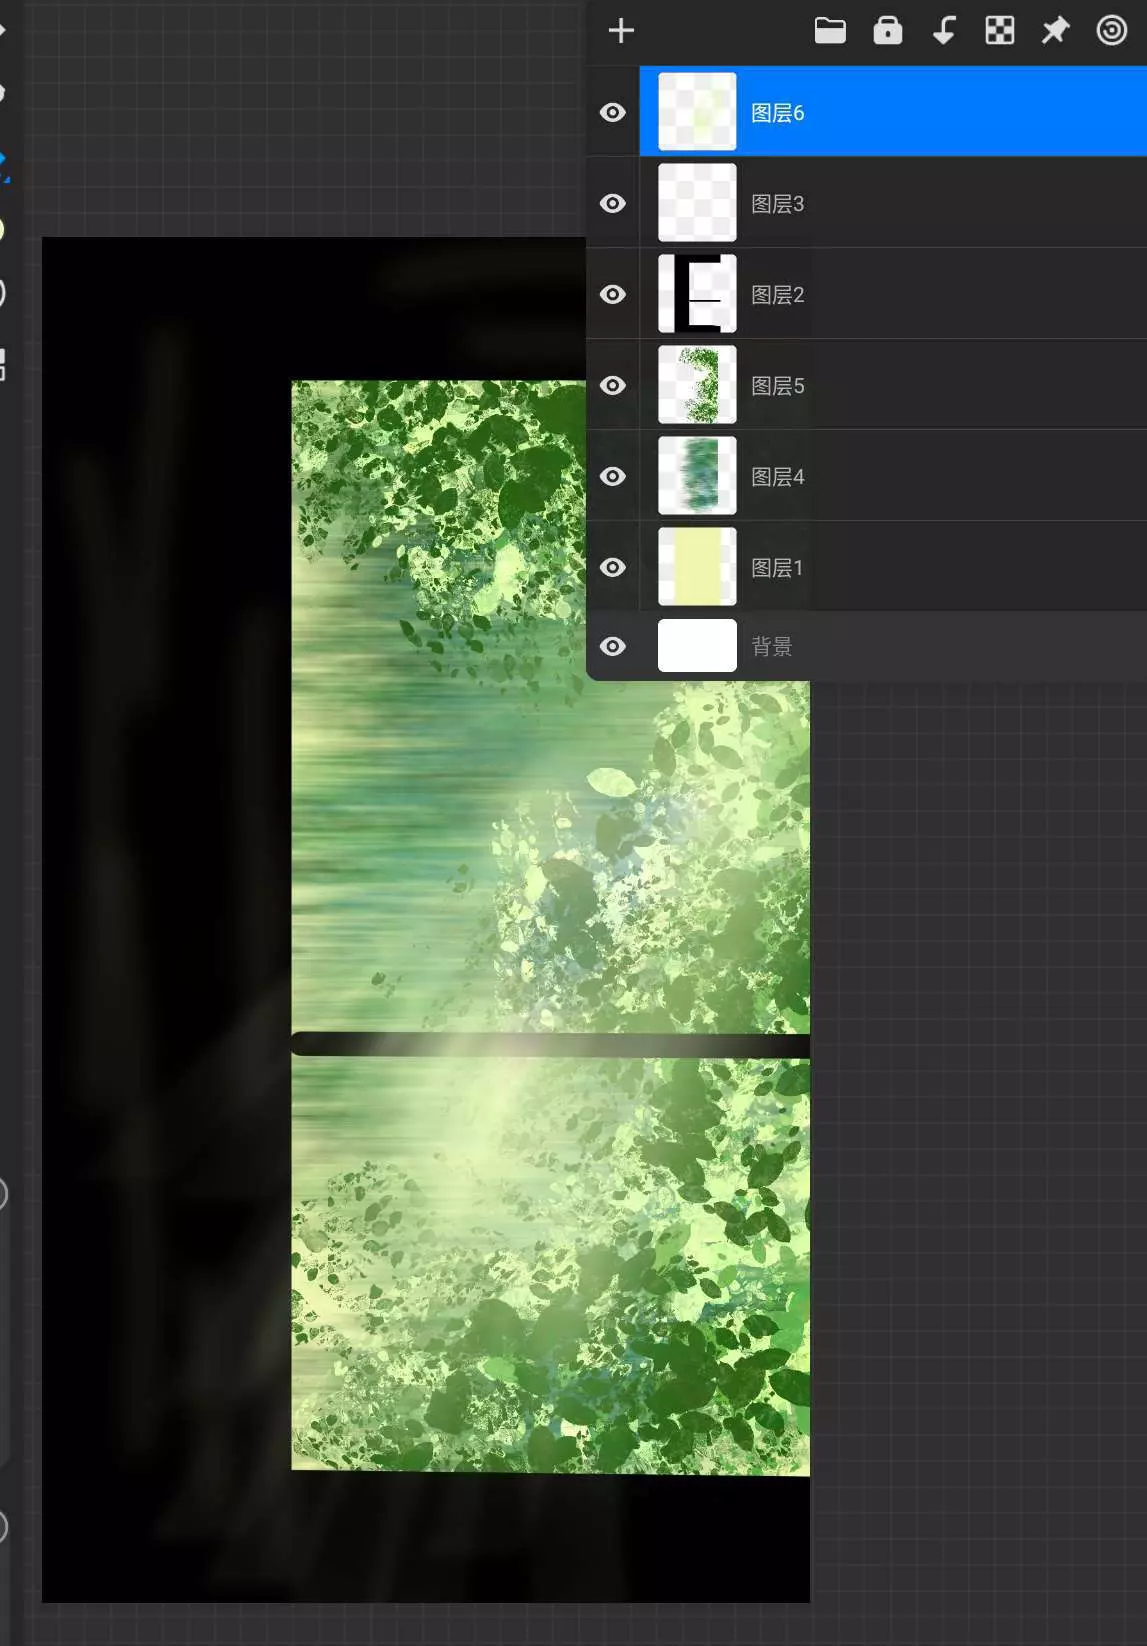Click the white 背景 layer thumbnail
This screenshot has width=1147, height=1646.
[697, 646]
